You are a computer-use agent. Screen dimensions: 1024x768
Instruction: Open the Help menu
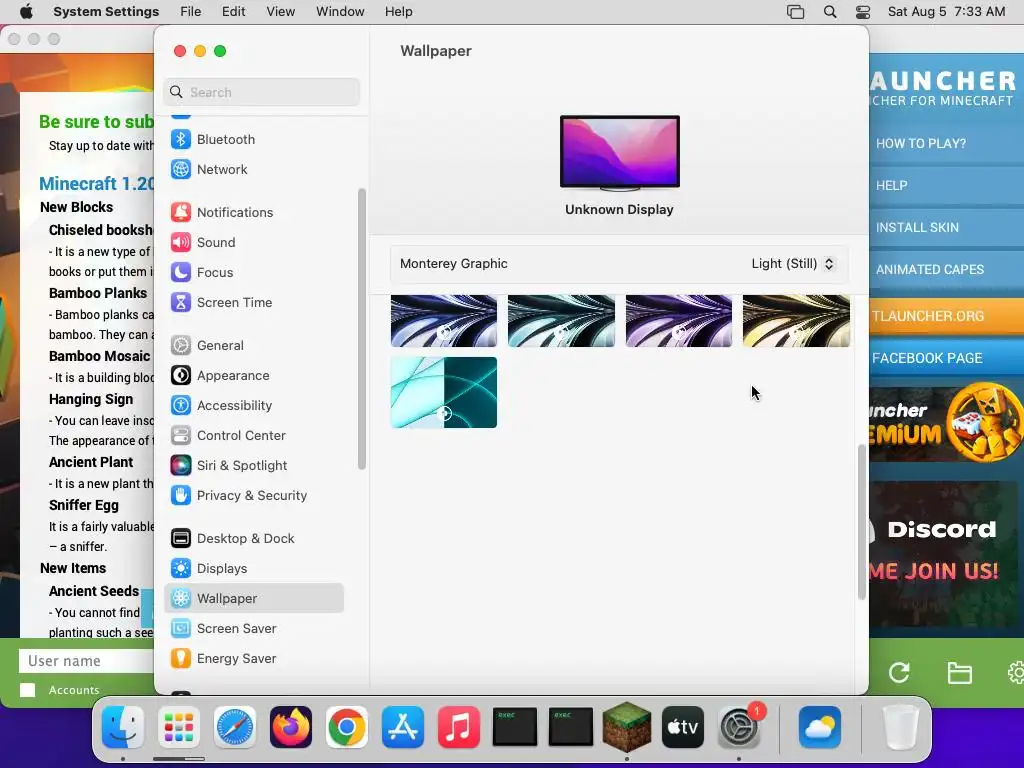click(398, 12)
